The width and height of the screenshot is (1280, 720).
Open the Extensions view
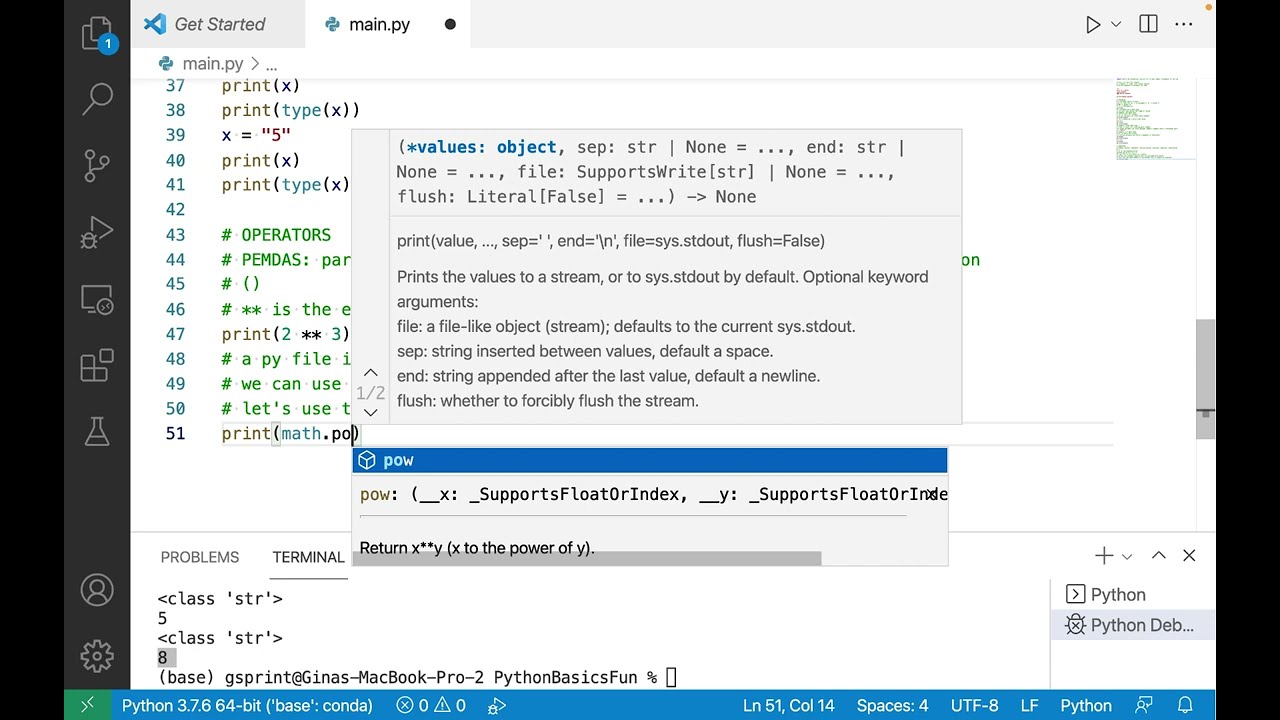tap(97, 365)
